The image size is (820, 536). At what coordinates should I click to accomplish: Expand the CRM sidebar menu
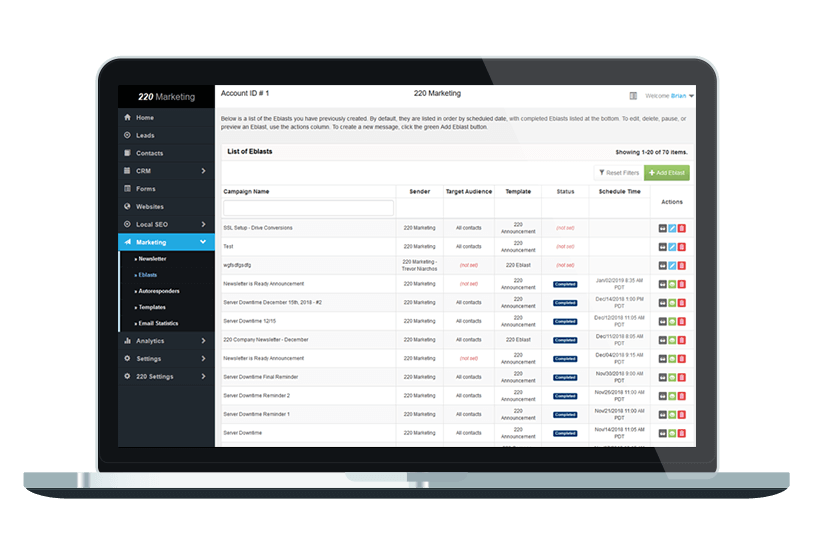165,171
